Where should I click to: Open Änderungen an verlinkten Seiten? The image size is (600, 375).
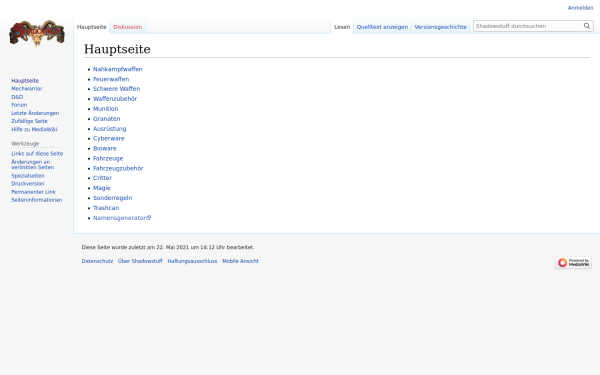(x=33, y=165)
